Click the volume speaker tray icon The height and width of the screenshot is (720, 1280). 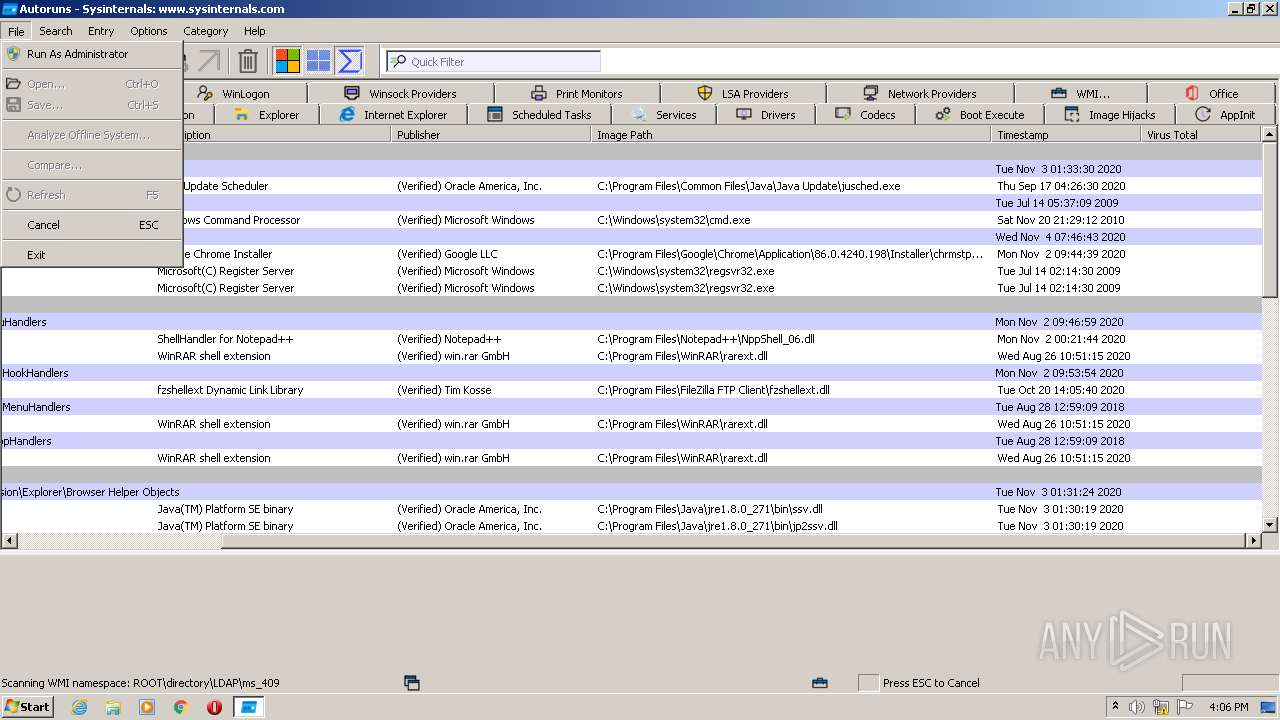(x=1137, y=707)
